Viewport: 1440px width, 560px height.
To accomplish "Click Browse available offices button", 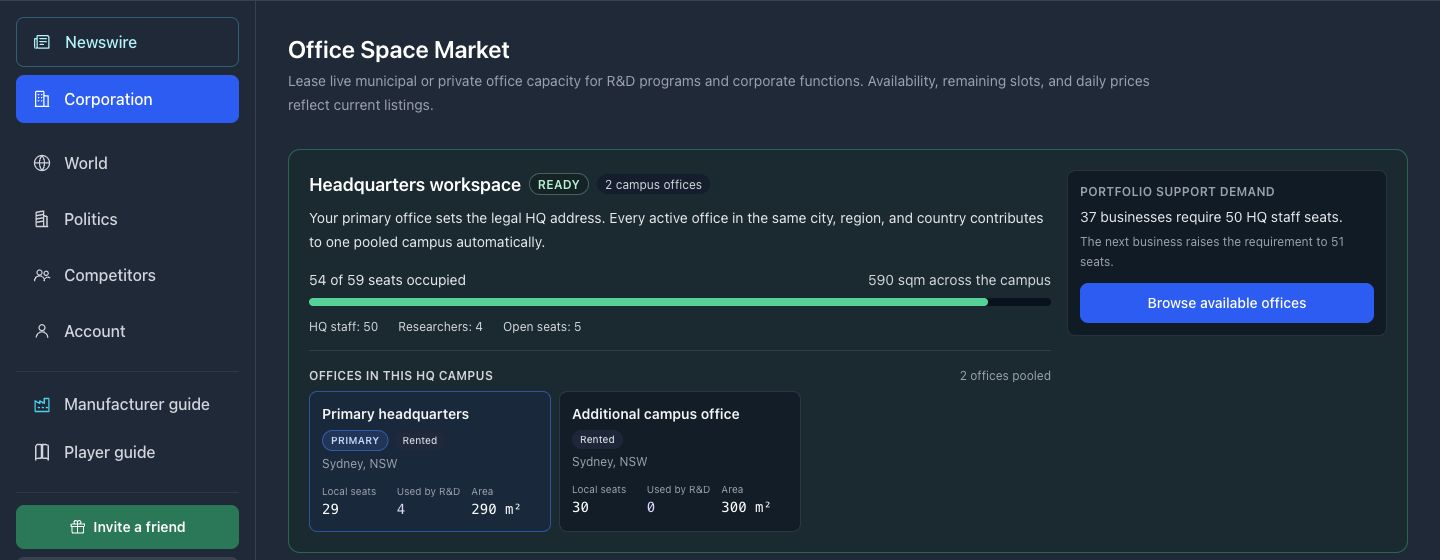I will [1227, 303].
